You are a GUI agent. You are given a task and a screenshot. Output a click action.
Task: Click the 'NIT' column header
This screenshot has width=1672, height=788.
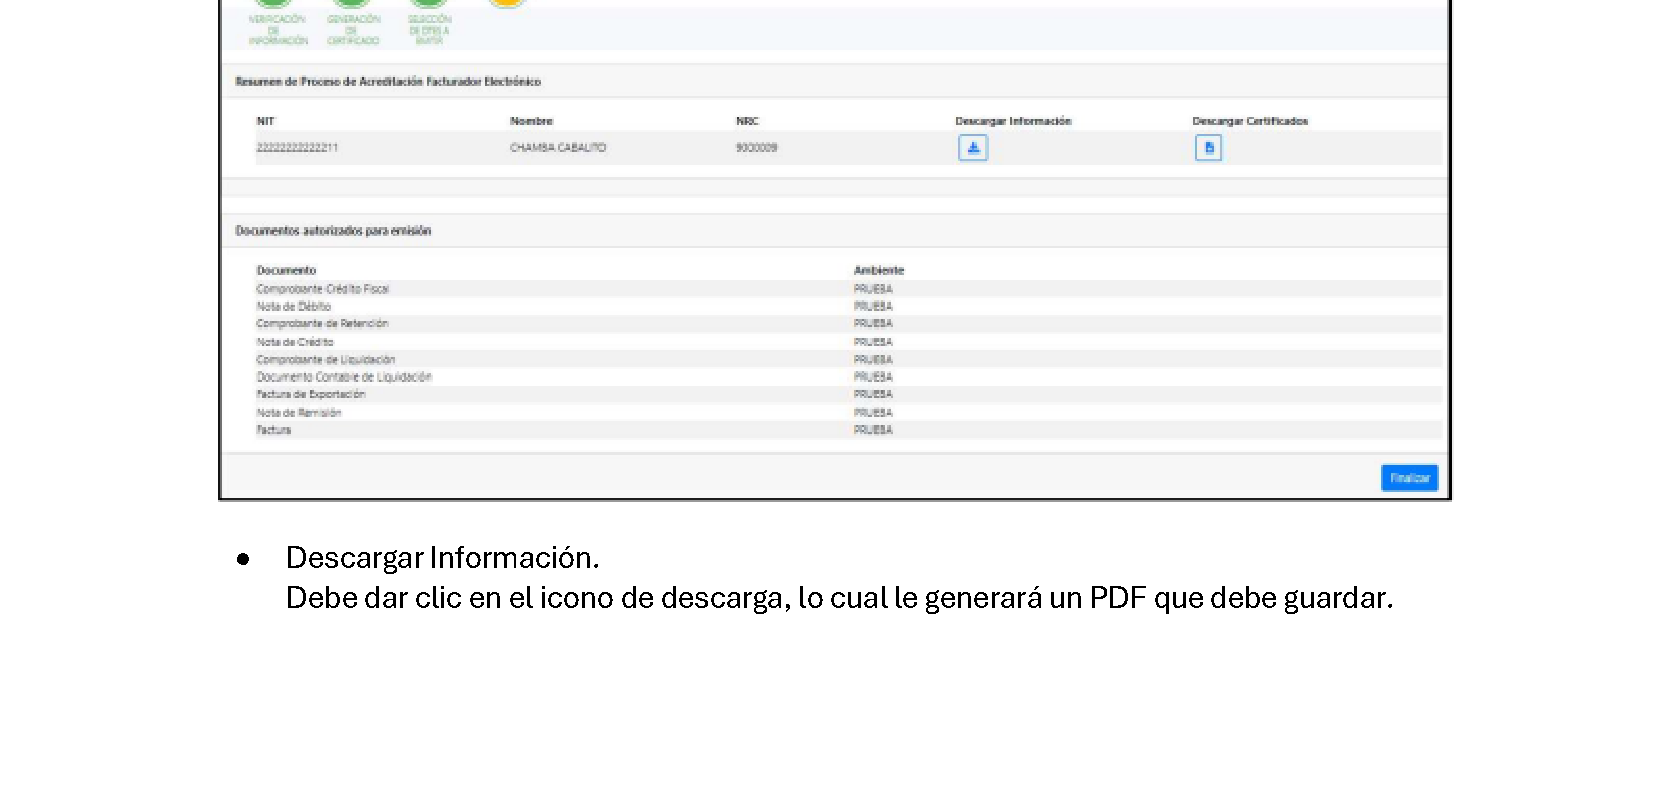point(265,121)
